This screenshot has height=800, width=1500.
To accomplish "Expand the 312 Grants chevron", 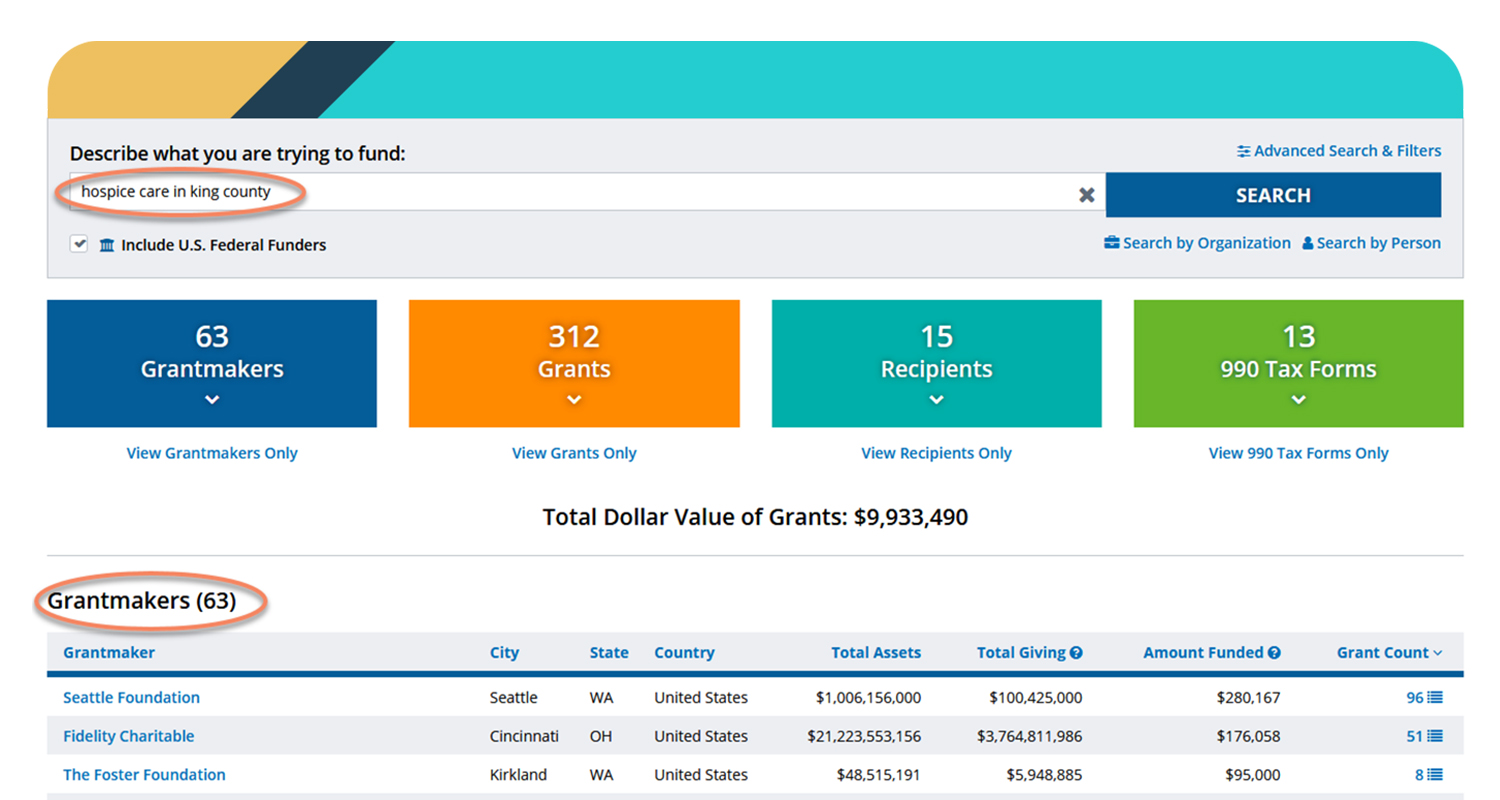I will 573,399.
